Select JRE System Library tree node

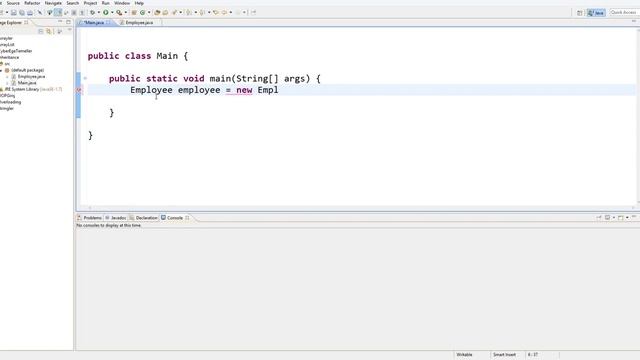click(31, 89)
